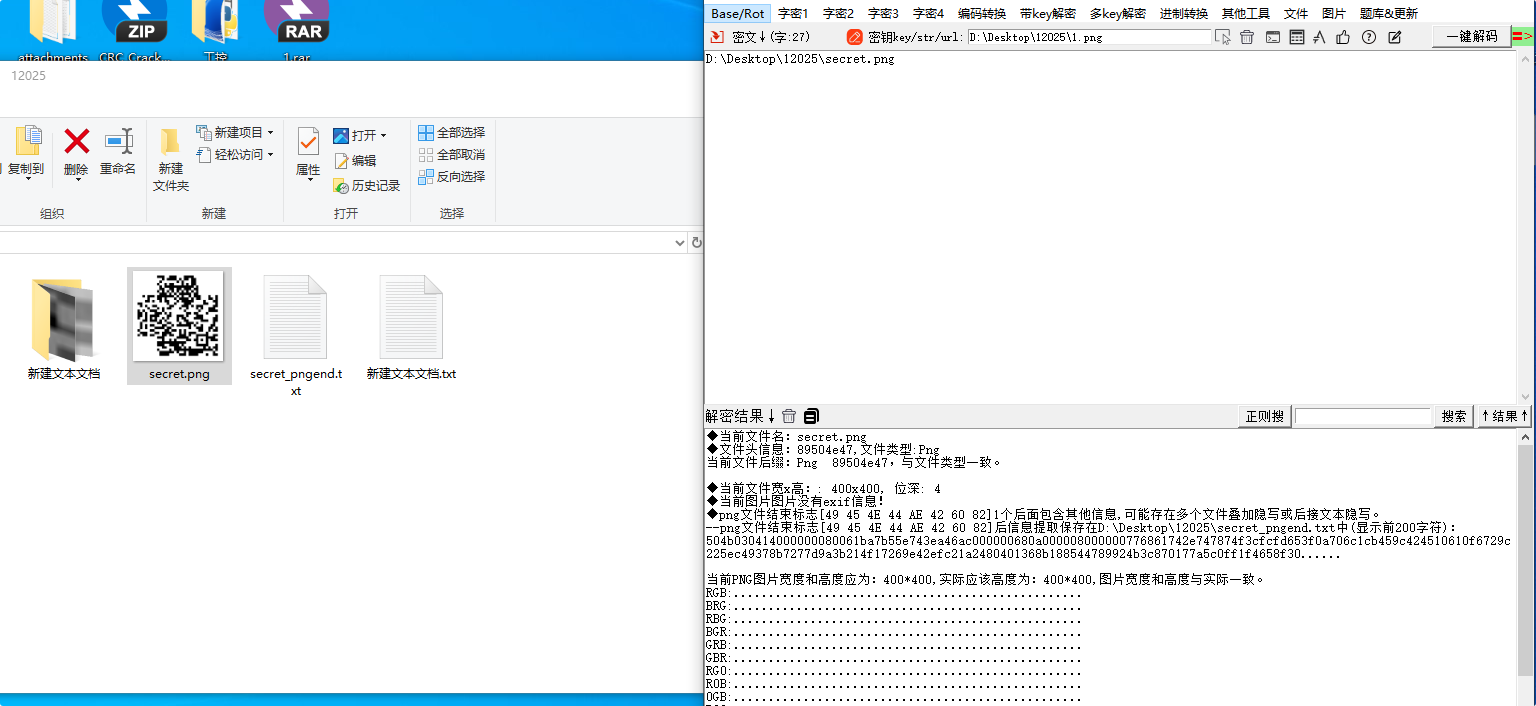Click the key/str/url path input field
The width and height of the screenshot is (1536, 706).
click(1089, 37)
